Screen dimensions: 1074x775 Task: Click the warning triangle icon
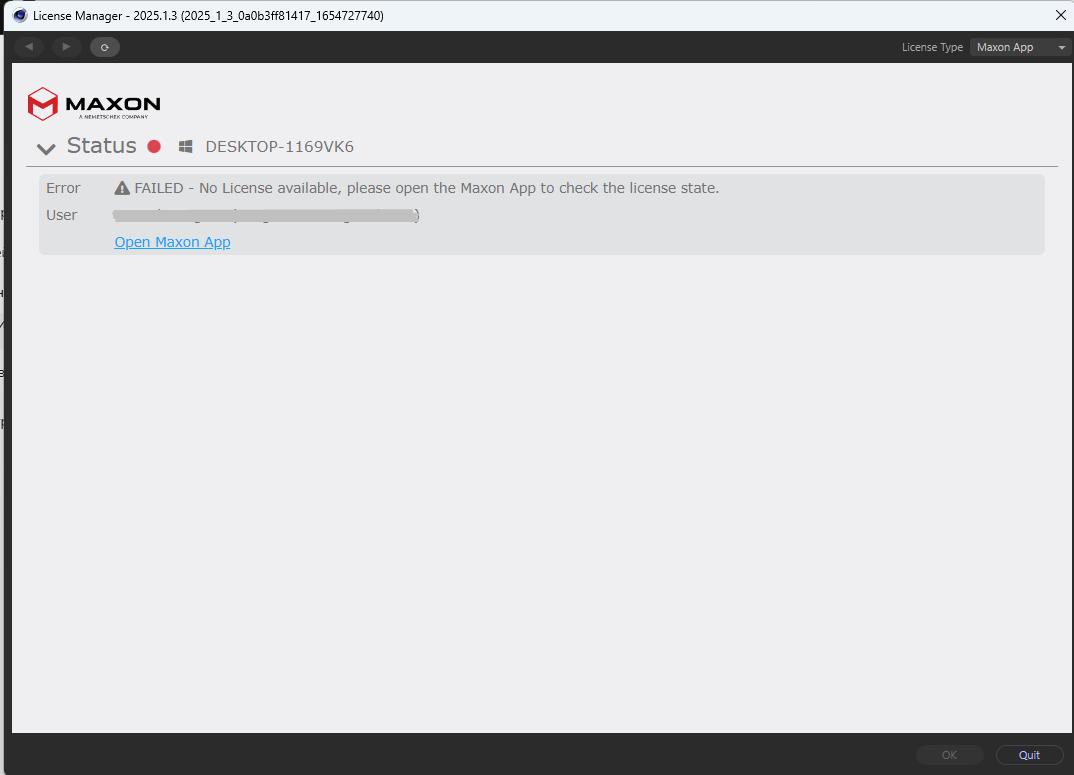(x=122, y=188)
